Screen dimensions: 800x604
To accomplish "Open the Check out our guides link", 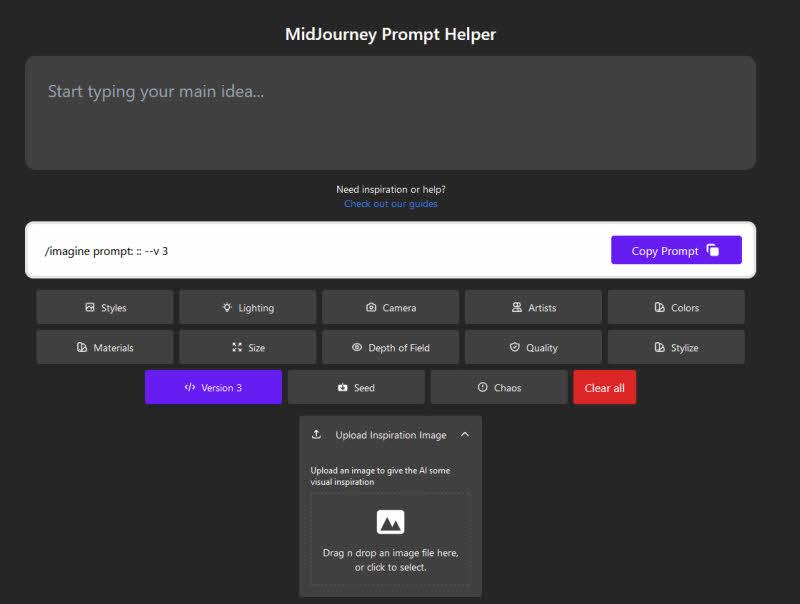I will pos(391,204).
